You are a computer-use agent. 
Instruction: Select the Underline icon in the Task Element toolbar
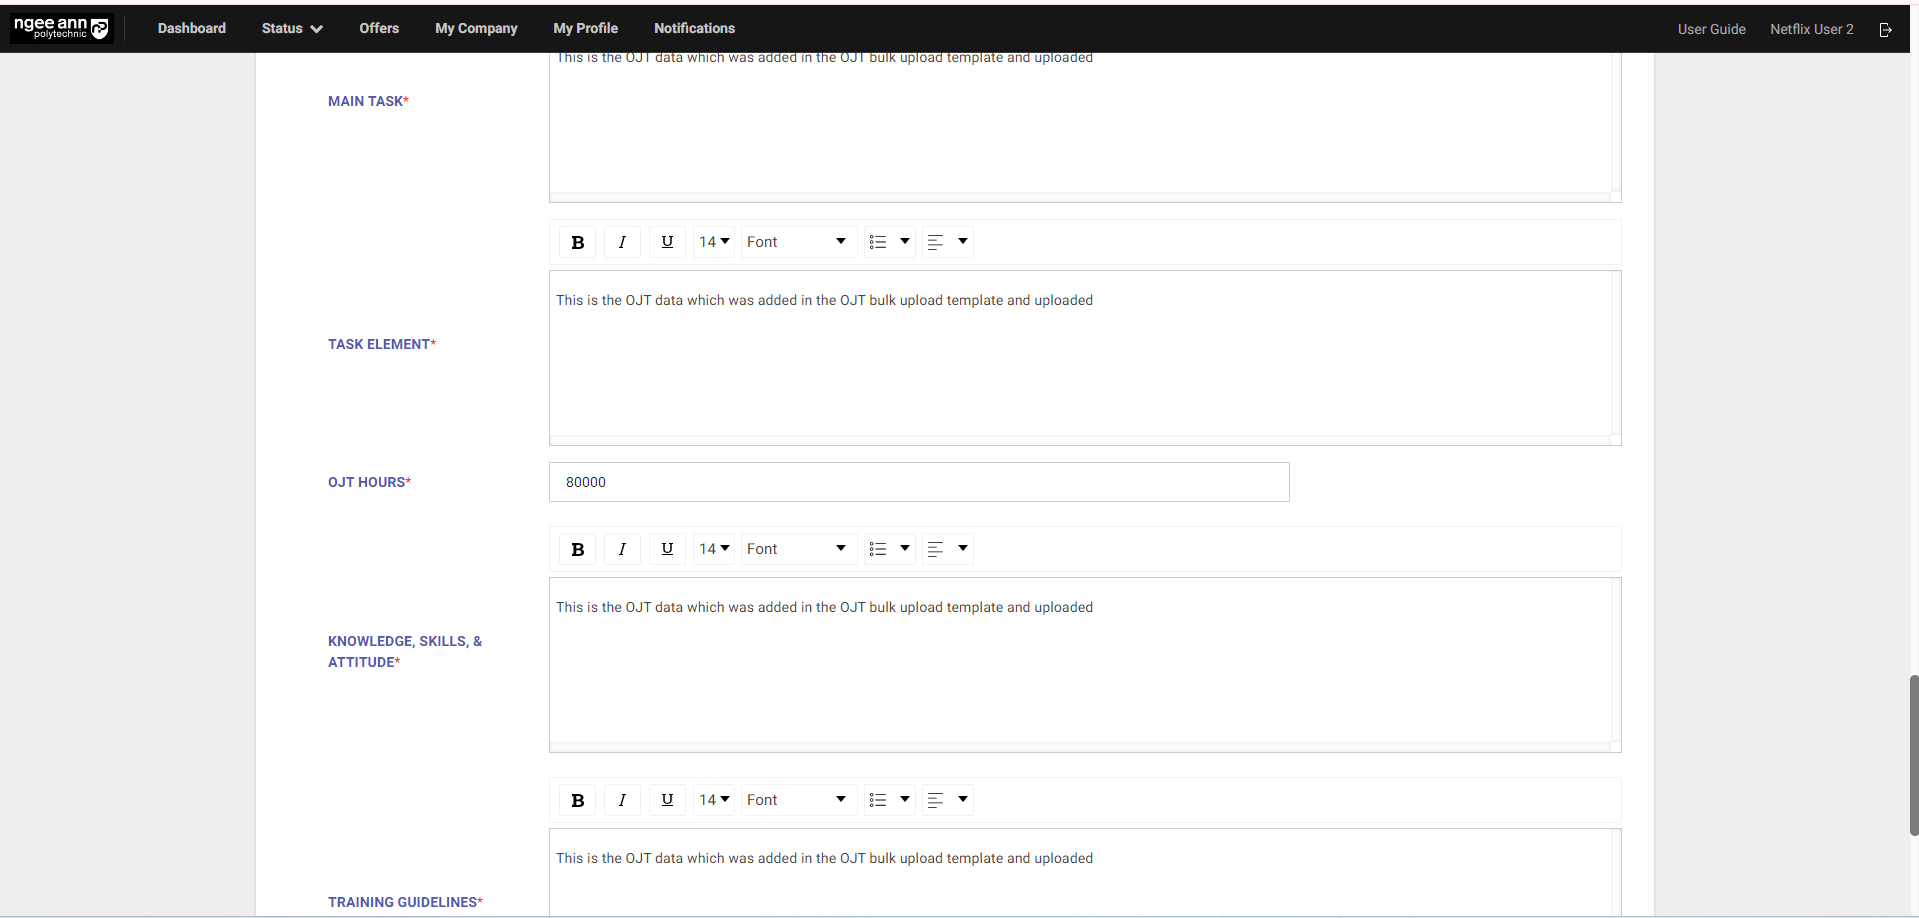667,241
